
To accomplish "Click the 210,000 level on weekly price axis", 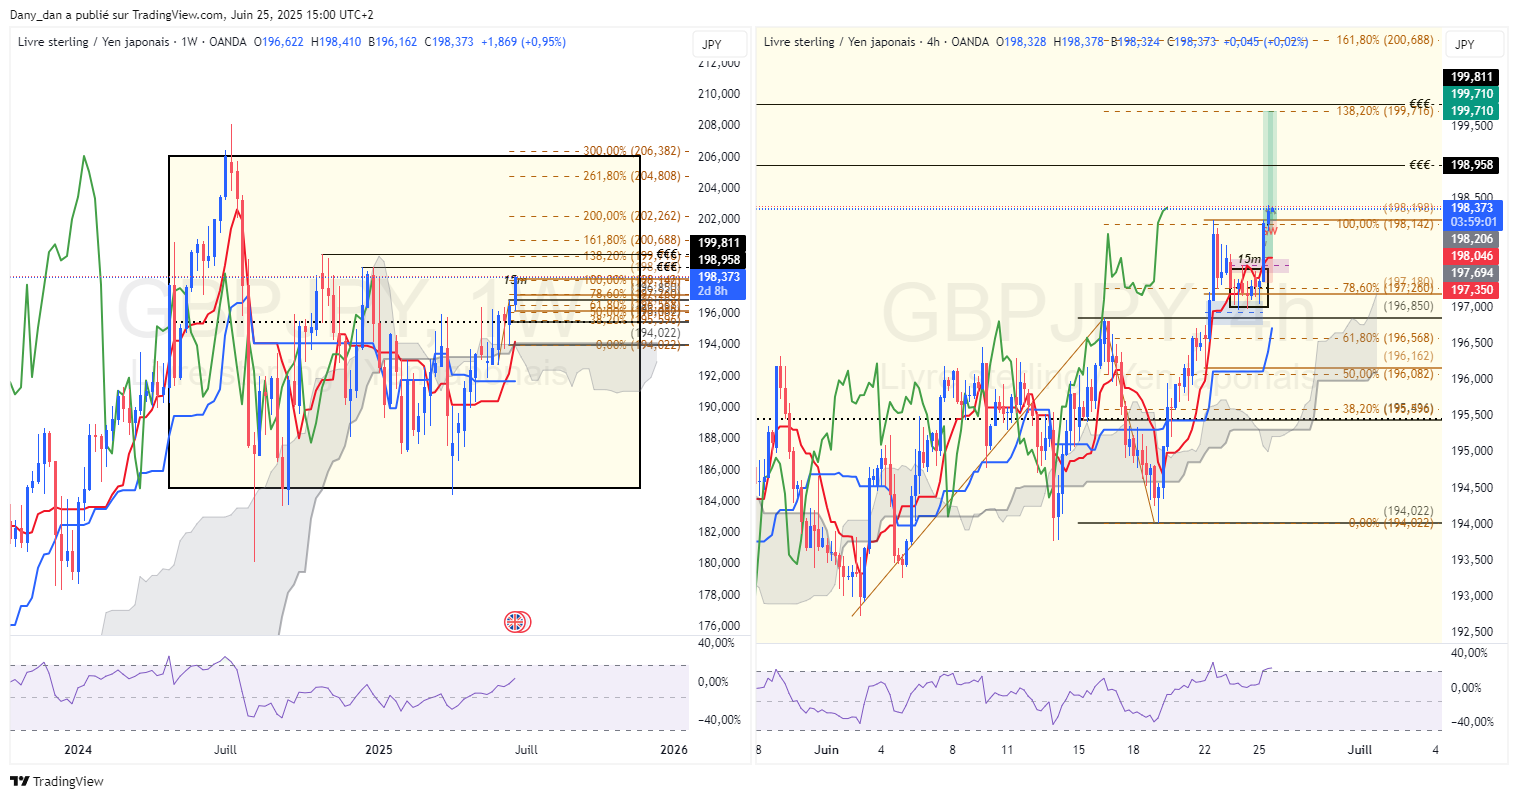I will pyautogui.click(x=719, y=94).
